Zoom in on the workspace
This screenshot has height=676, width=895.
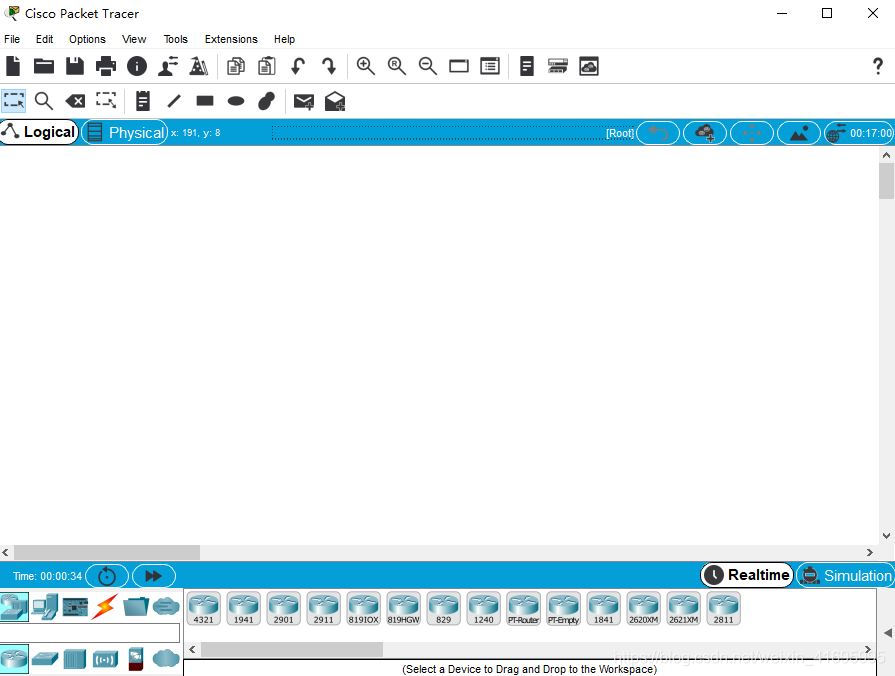click(365, 66)
